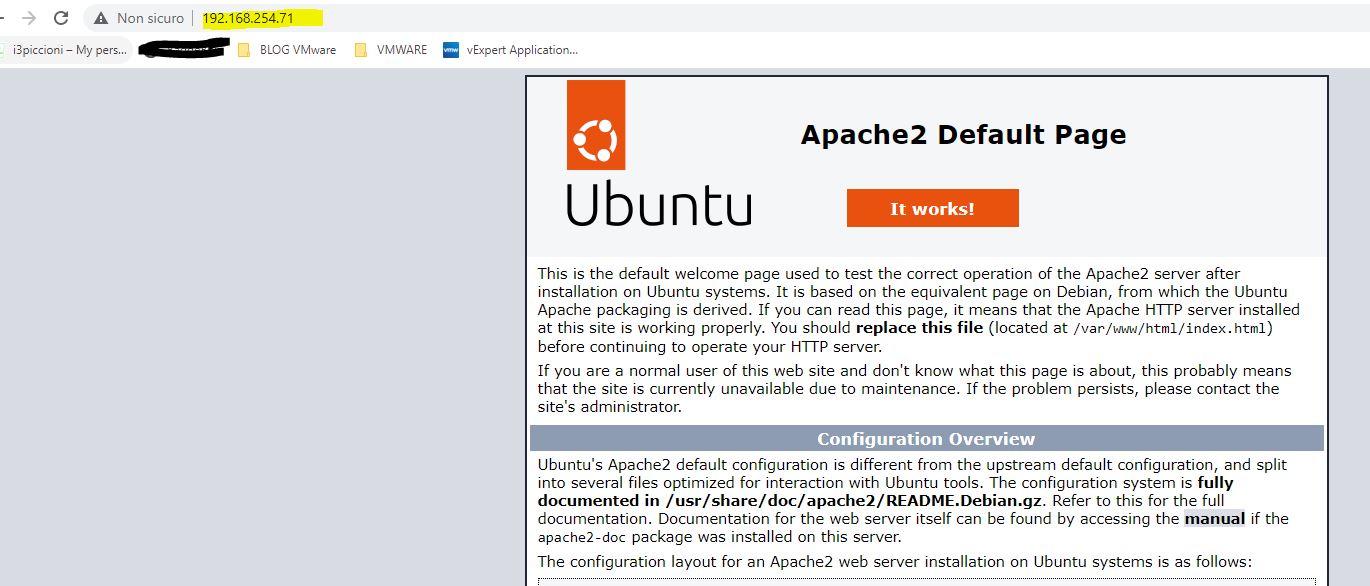Click the folder icon beside BLOG VMware
The height and width of the screenshot is (586, 1370).
click(244, 50)
